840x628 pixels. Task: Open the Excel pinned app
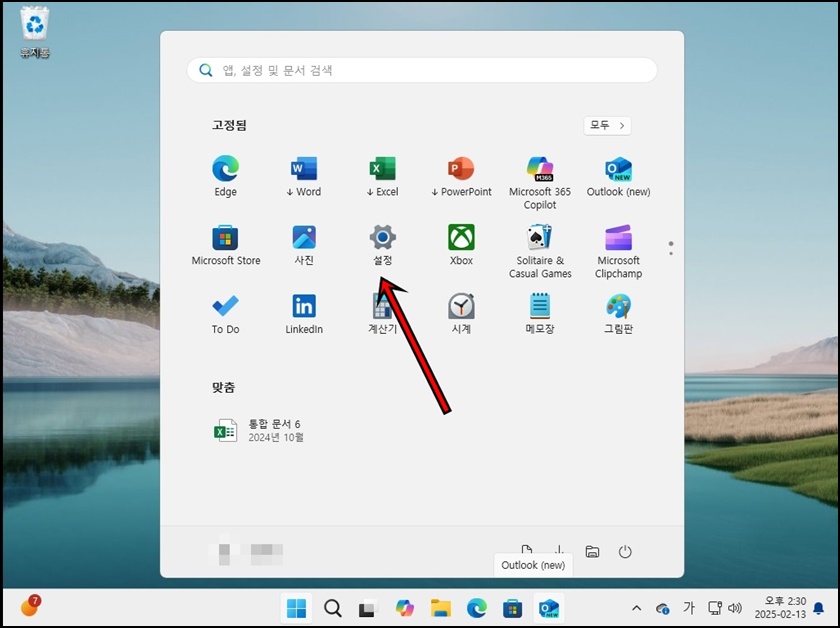coord(382,177)
